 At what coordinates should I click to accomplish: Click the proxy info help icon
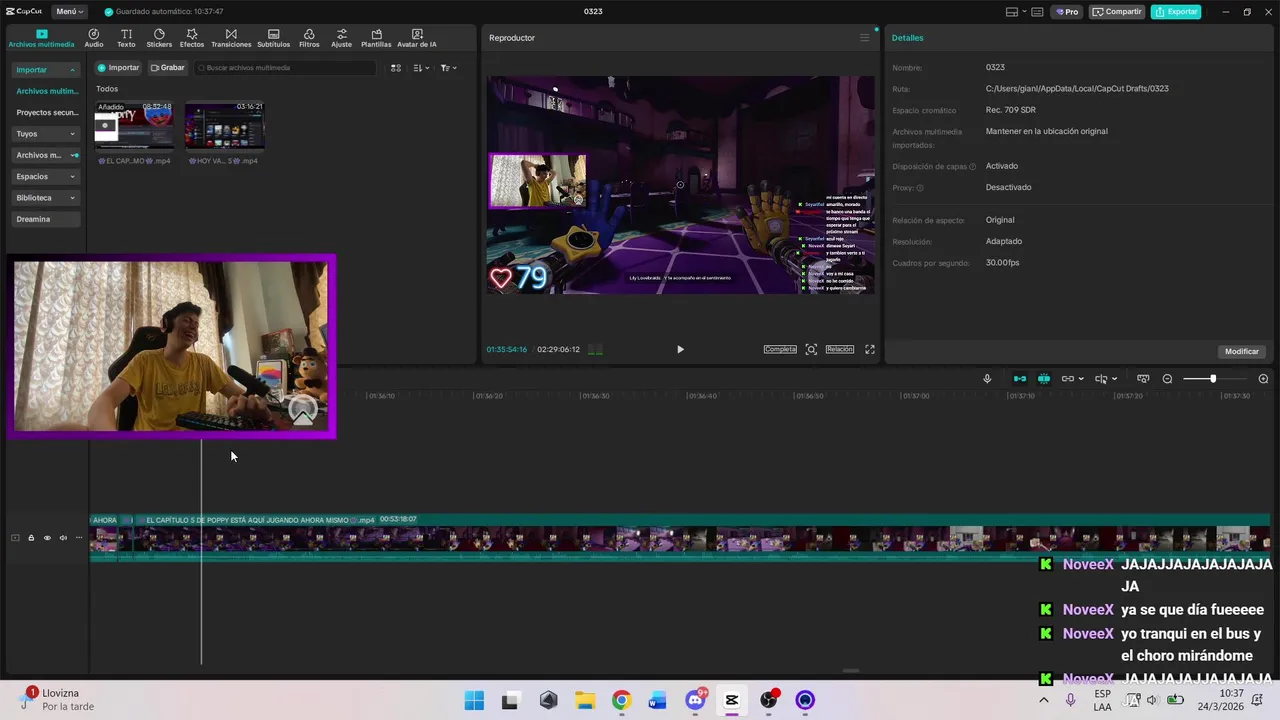click(x=920, y=188)
